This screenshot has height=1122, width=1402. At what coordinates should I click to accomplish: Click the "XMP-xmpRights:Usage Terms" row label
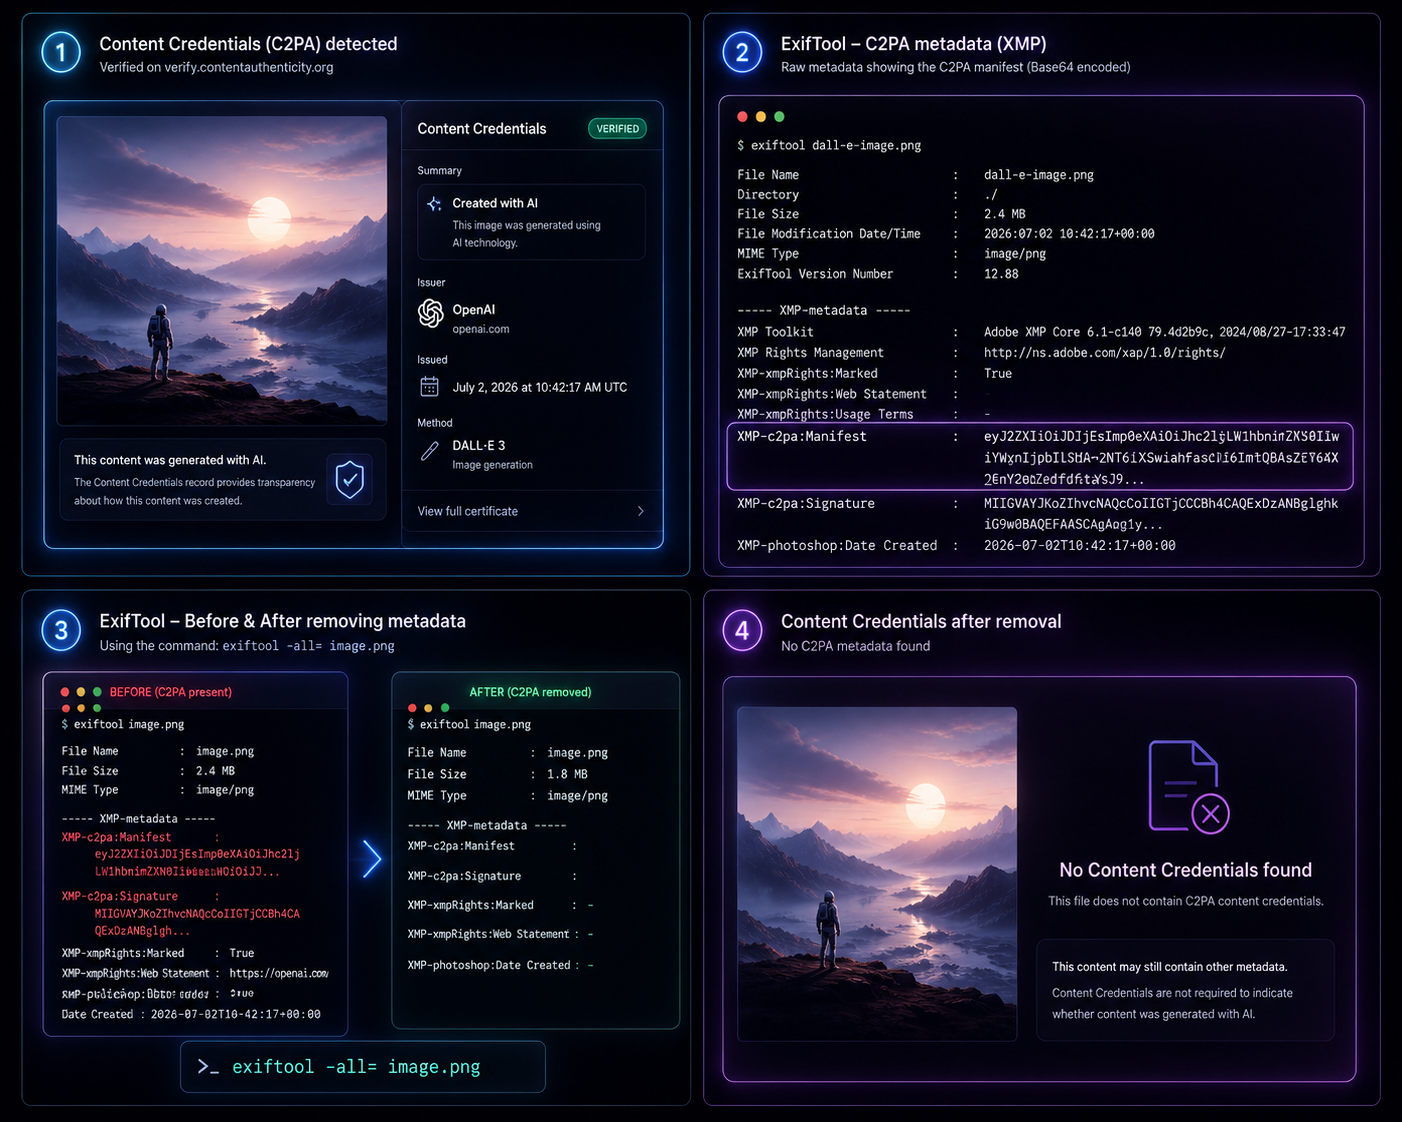[x=825, y=414]
